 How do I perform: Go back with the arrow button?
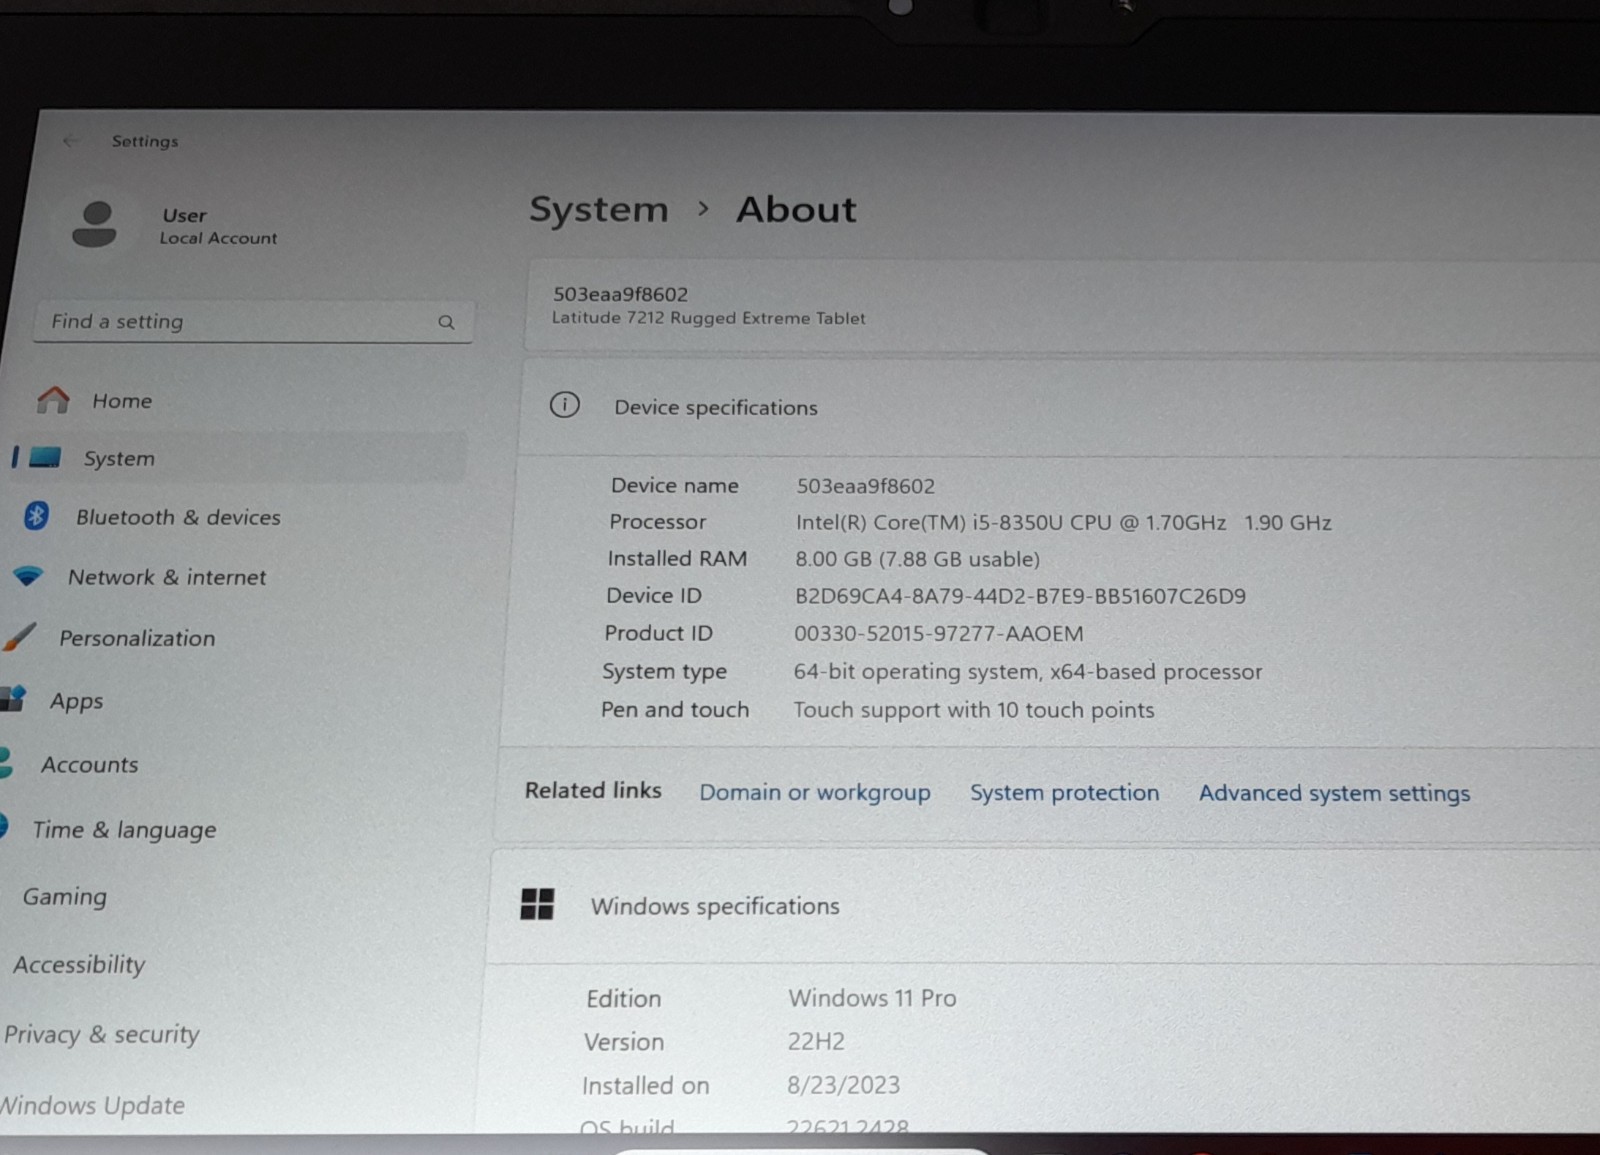70,141
